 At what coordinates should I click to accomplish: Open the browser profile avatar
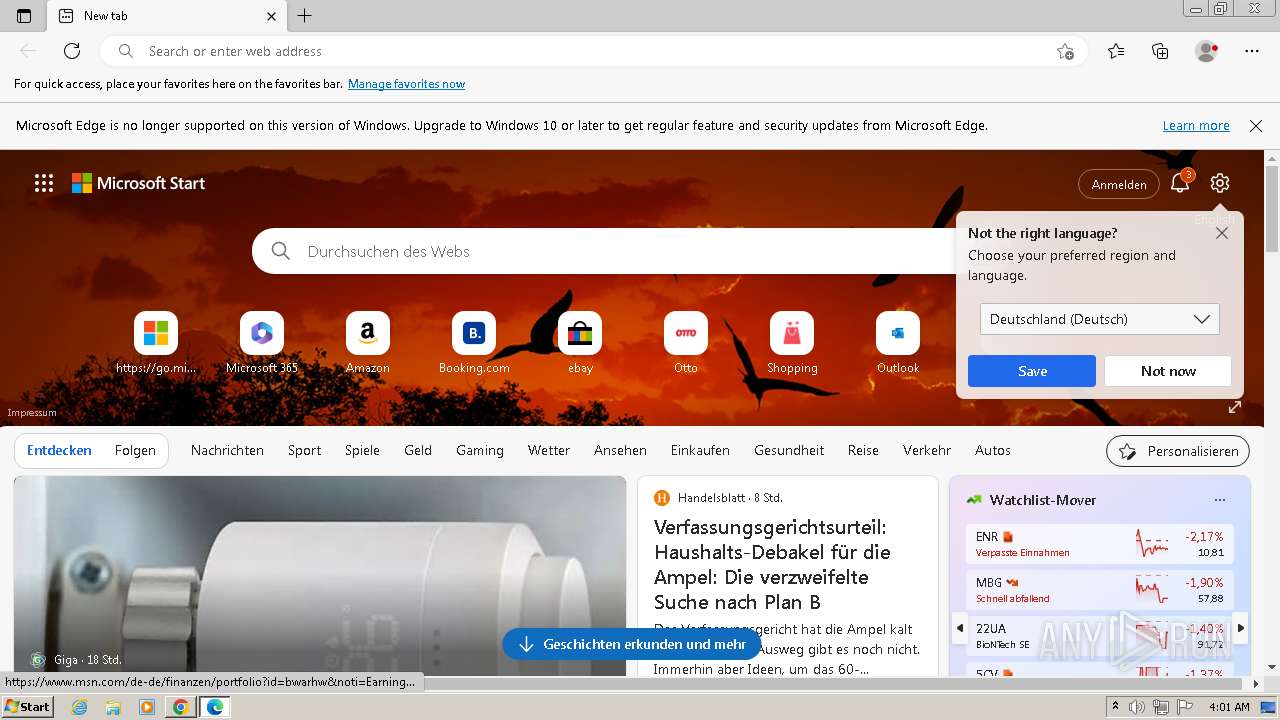pos(1207,51)
